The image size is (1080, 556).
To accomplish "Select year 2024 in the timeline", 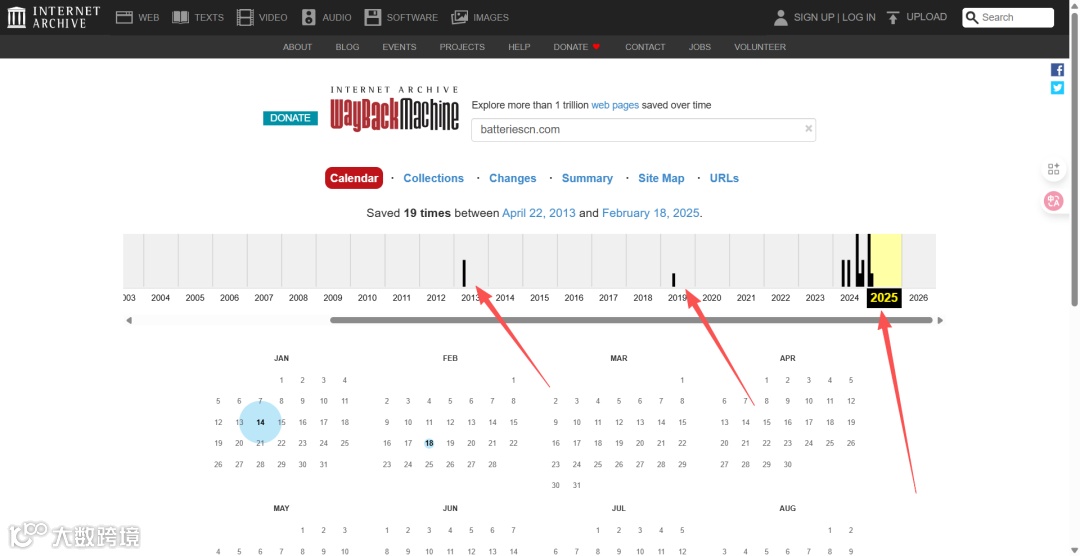I will click(x=849, y=298).
